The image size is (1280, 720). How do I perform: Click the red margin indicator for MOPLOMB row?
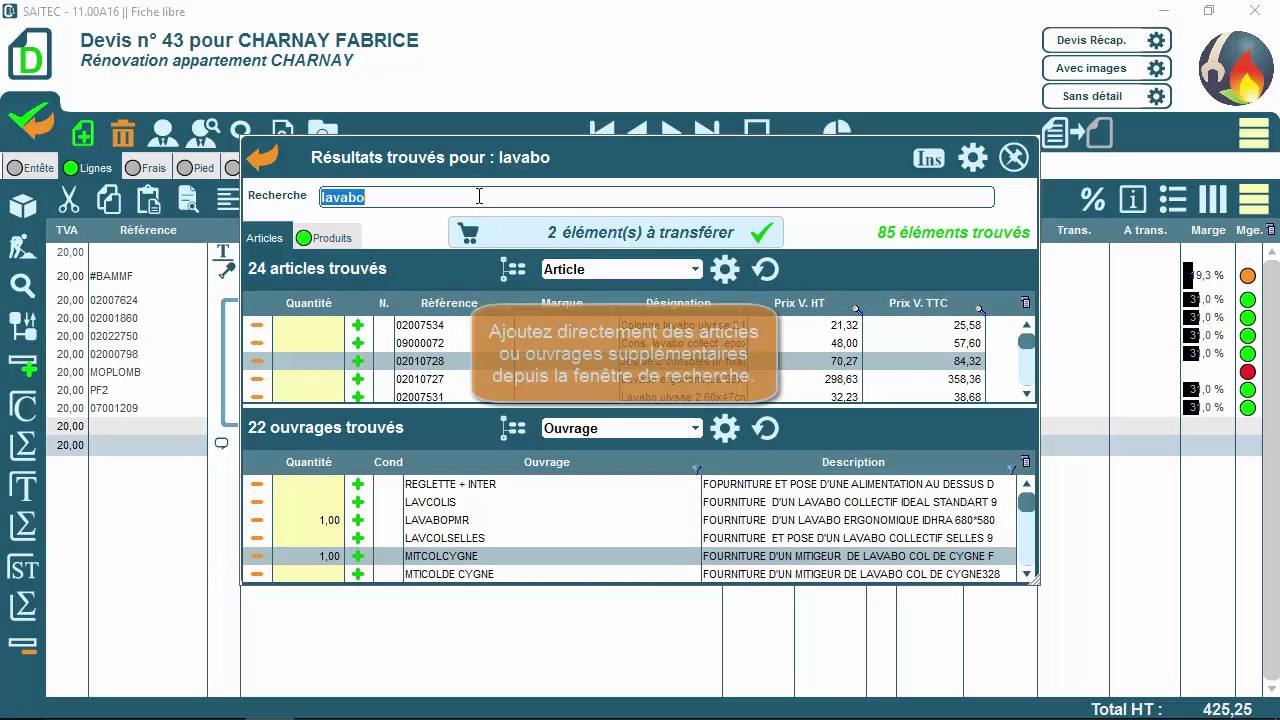tap(1247, 372)
